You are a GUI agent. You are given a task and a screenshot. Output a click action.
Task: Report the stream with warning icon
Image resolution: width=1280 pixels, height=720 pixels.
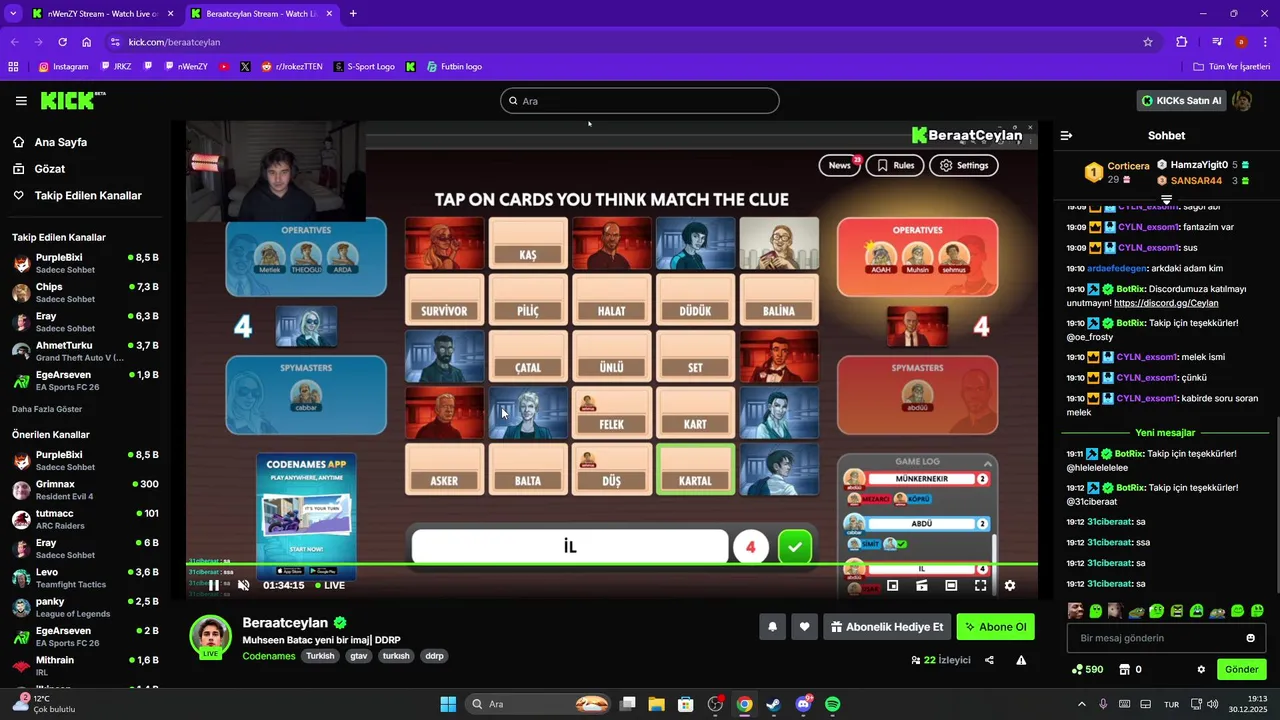pos(1021,660)
